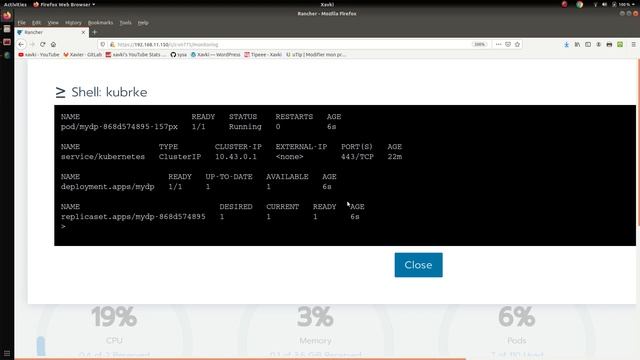
Task: Click deployment.apps/mydp text
Action: pos(108,187)
